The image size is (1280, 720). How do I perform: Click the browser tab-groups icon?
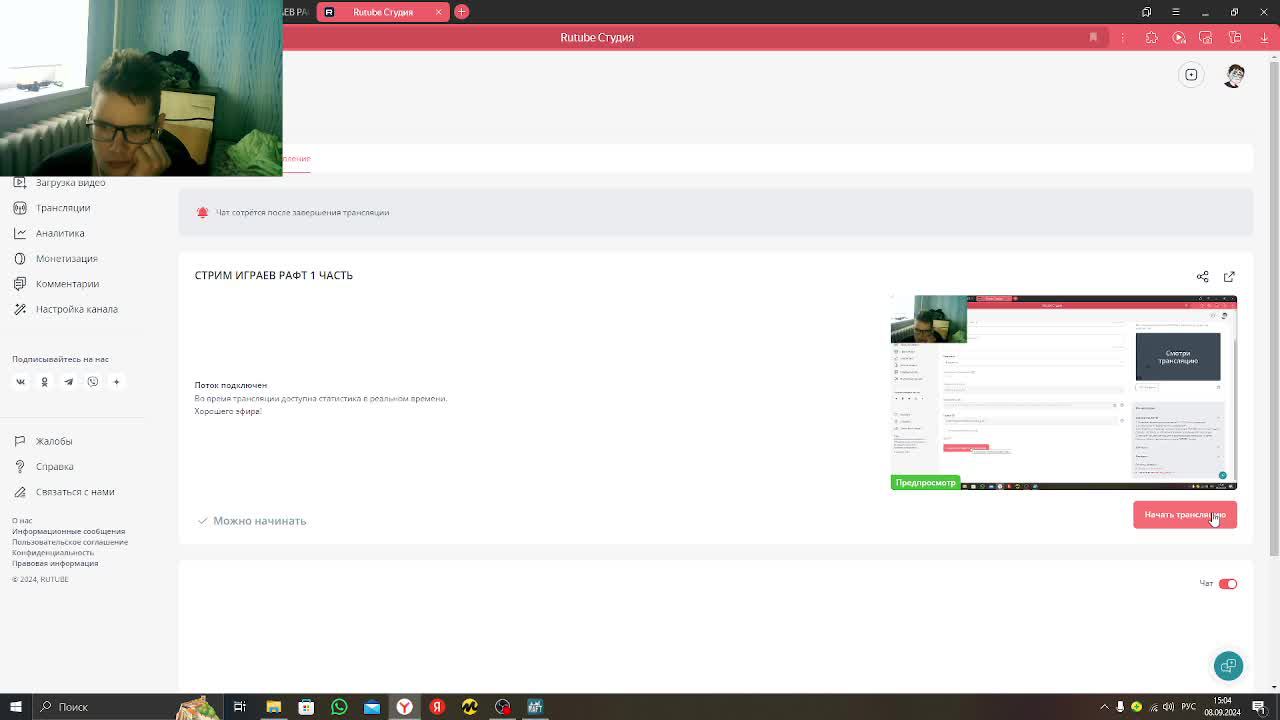click(1147, 12)
